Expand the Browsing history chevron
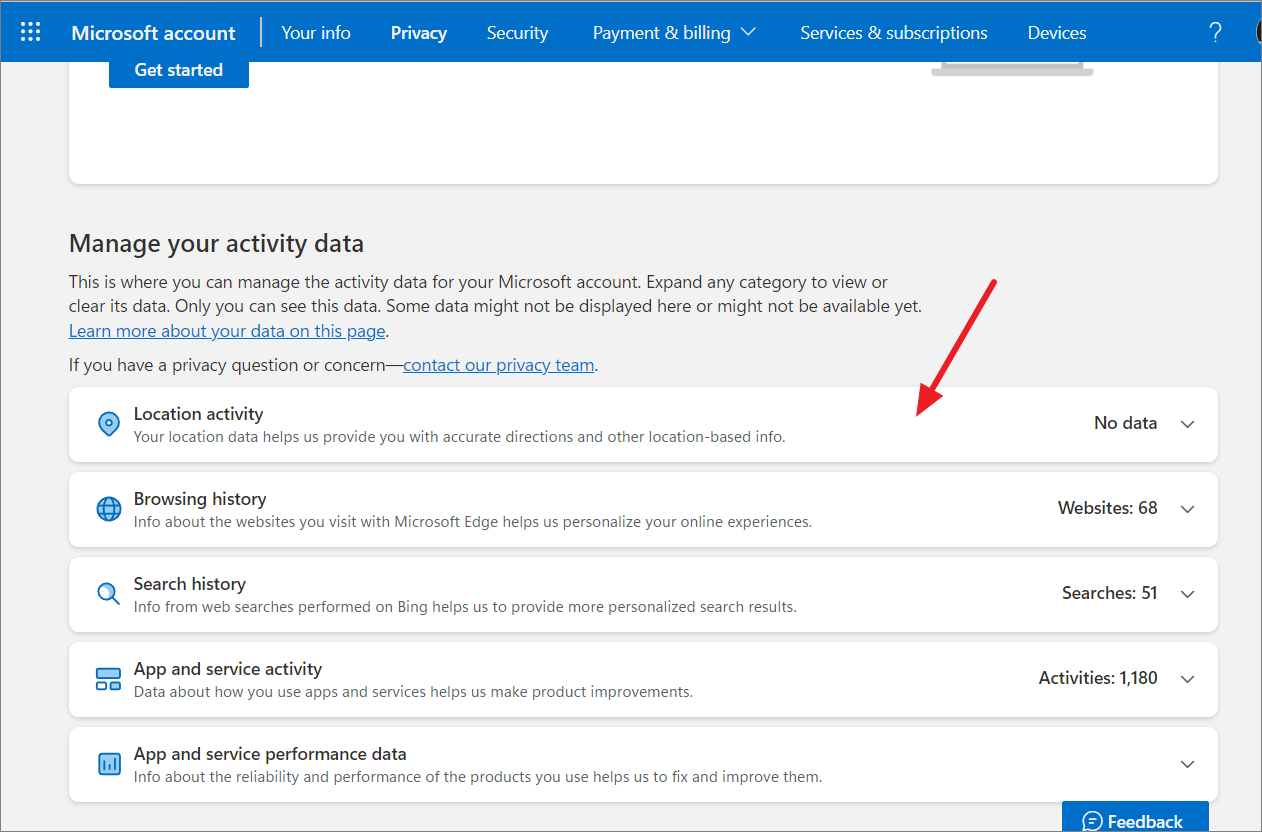Viewport: 1262px width, 832px height. 1187,509
